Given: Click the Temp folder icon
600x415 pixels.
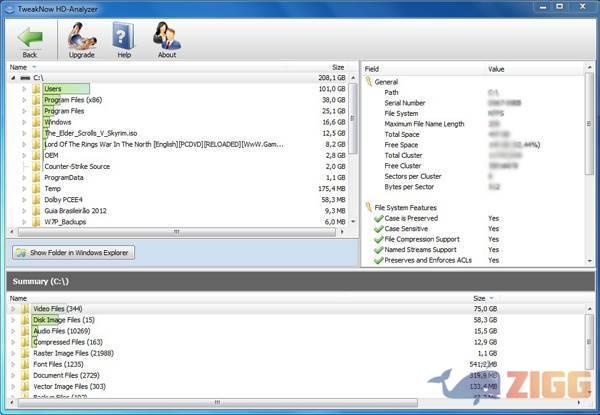Looking at the screenshot, I should tap(36, 189).
